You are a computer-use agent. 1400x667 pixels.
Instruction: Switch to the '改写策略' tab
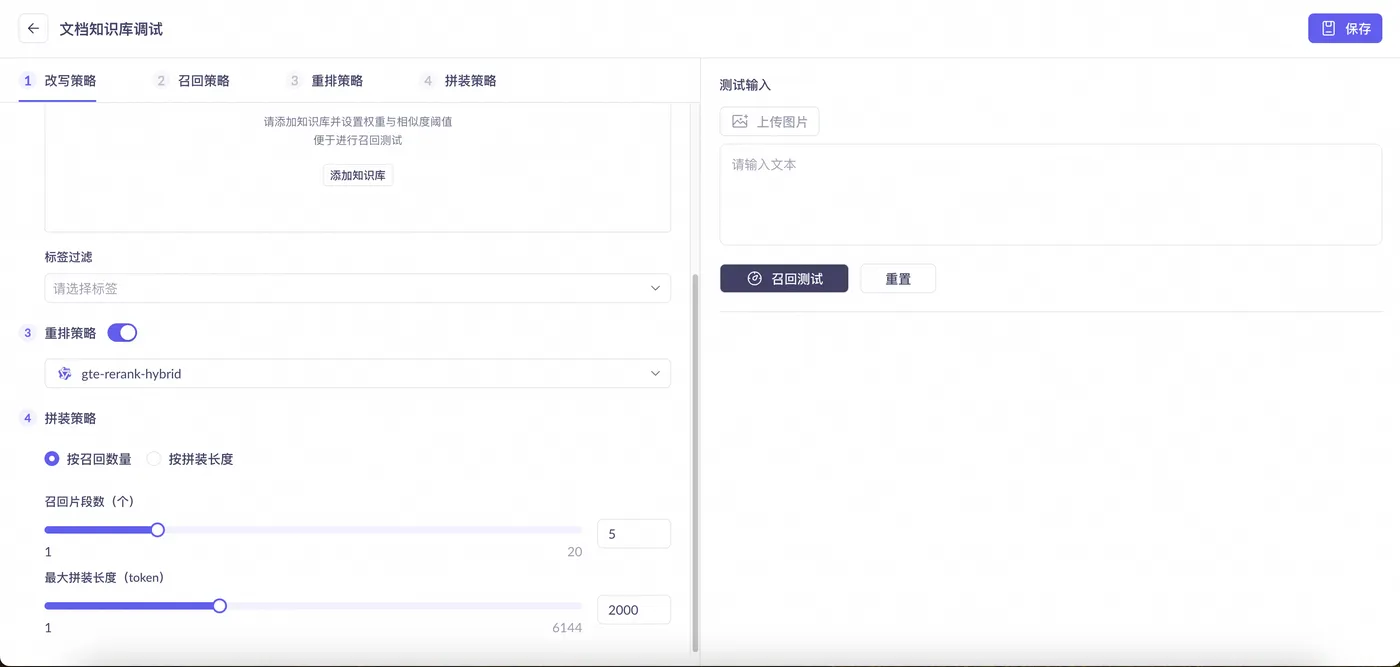tap(58, 81)
